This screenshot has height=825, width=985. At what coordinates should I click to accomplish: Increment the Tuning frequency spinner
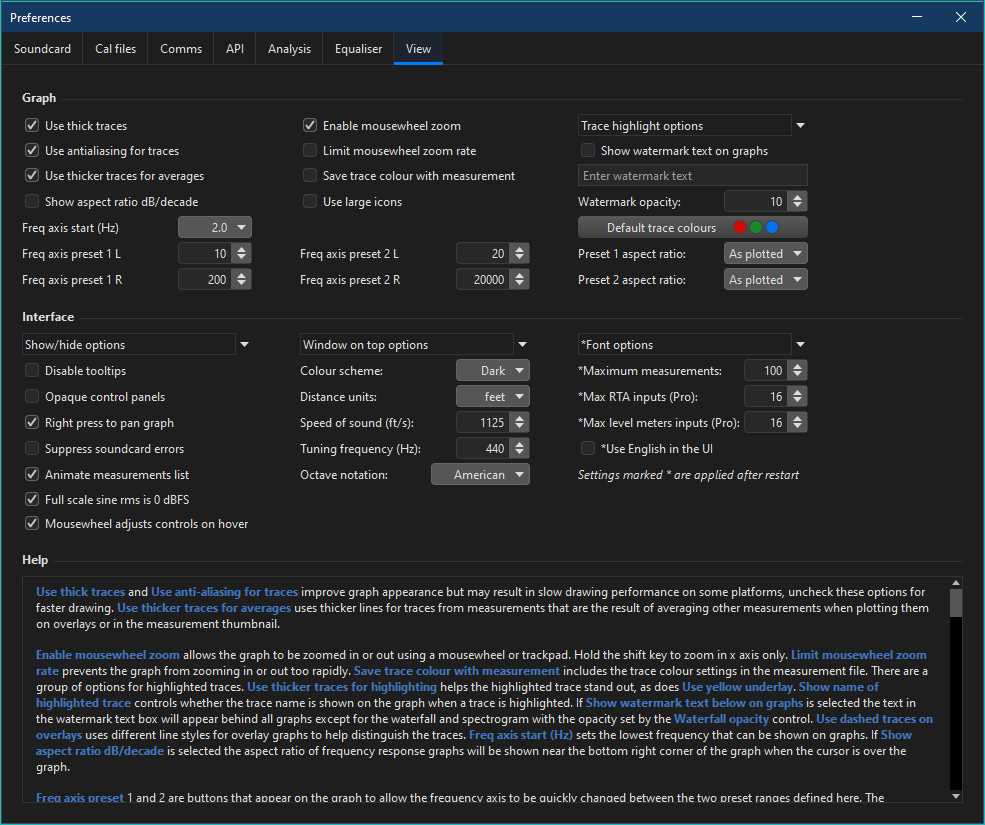519,444
